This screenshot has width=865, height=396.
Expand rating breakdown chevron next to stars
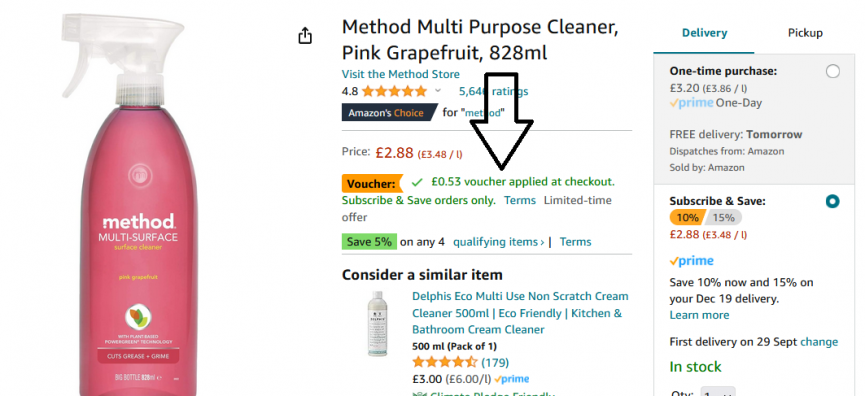438,91
